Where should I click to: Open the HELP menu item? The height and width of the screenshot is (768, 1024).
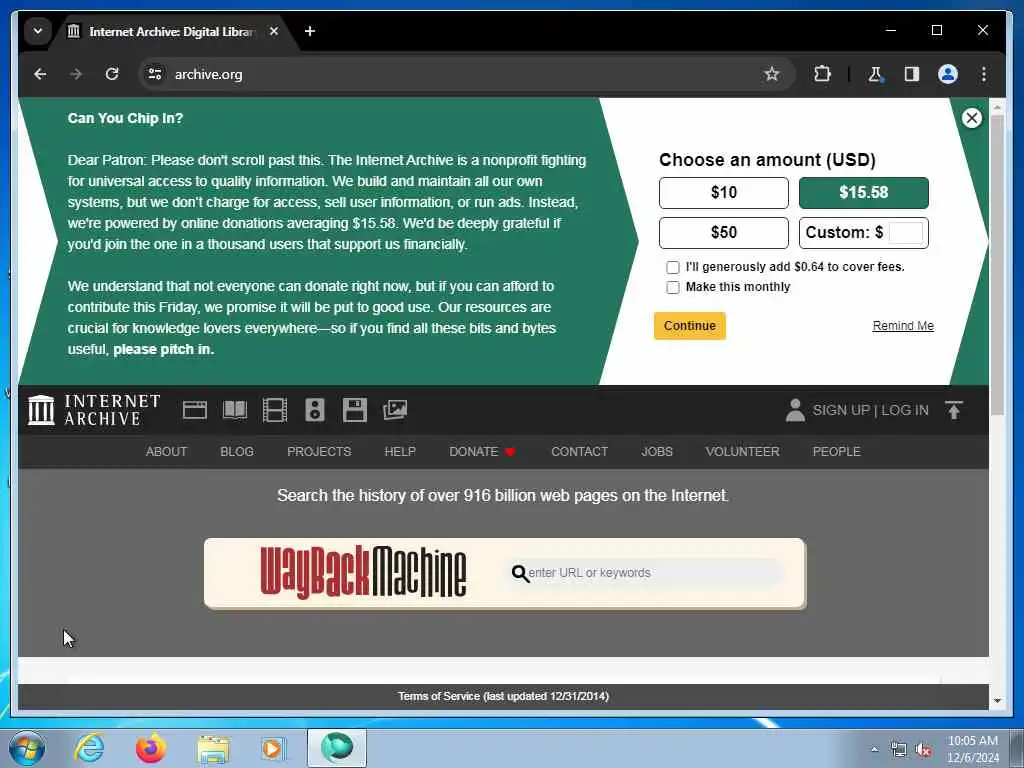pos(400,452)
